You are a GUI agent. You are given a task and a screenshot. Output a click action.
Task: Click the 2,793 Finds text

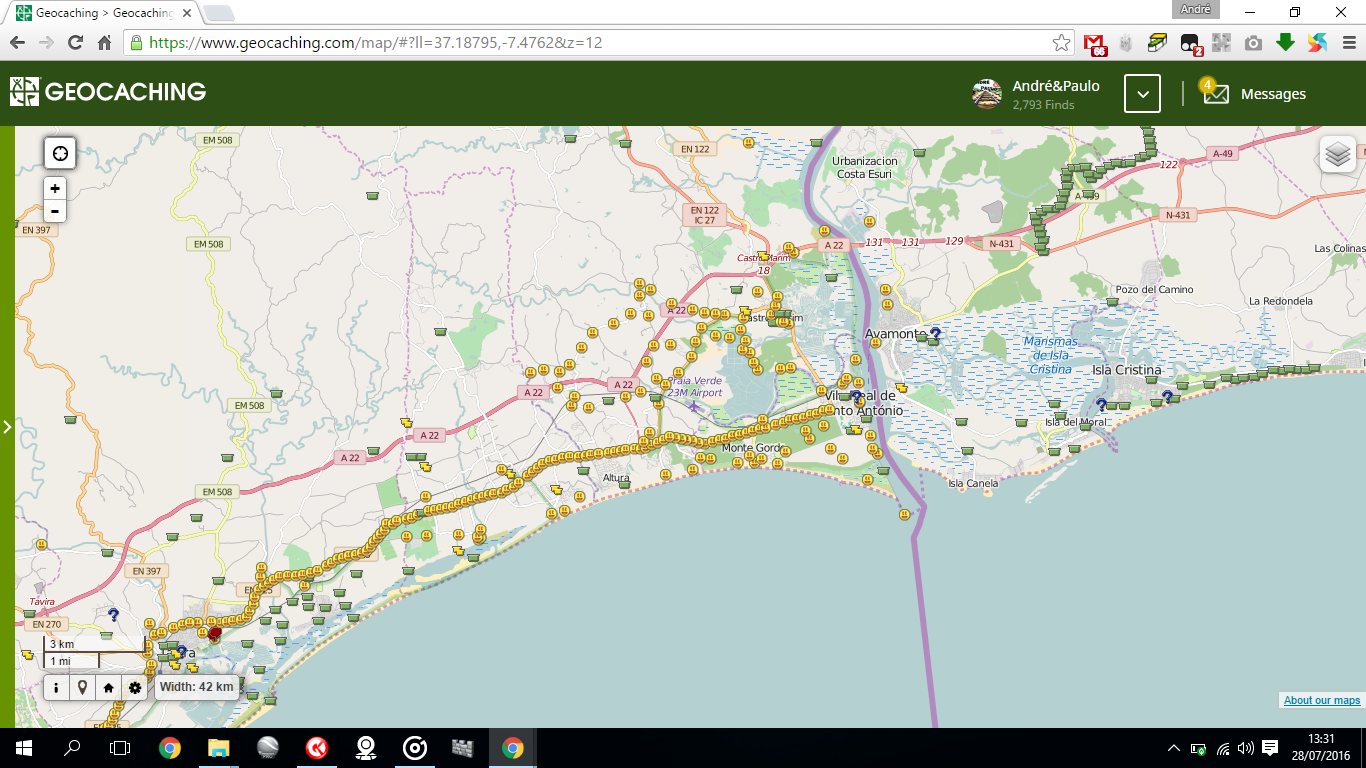click(1045, 104)
